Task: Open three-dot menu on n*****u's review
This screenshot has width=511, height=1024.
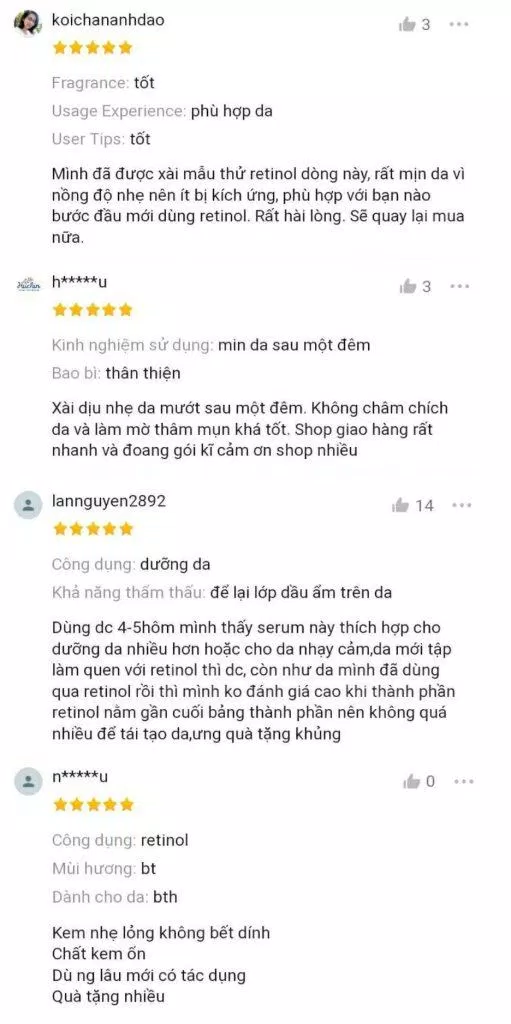Action: pyautogui.click(x=463, y=781)
